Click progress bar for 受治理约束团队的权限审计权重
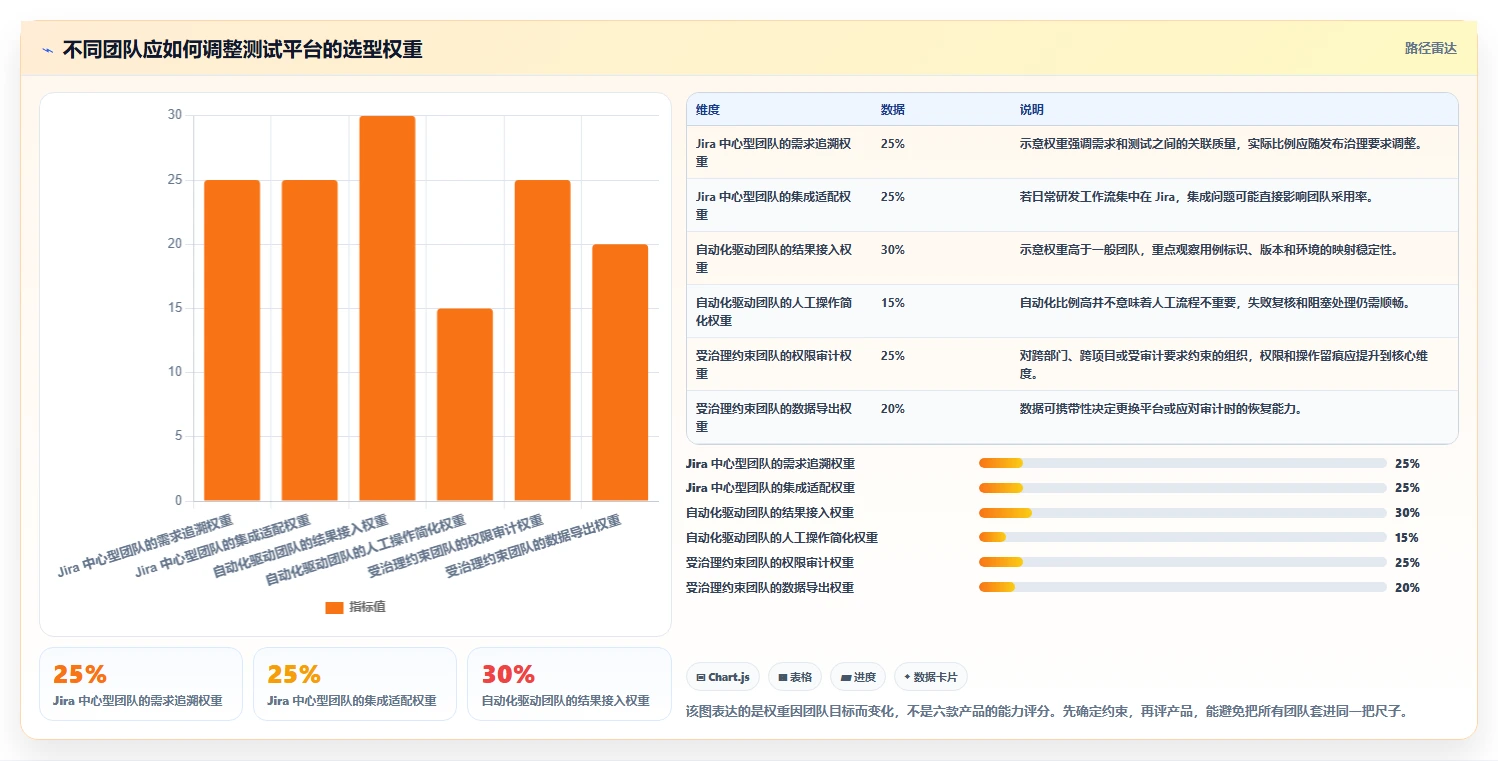Viewport: 1498px width, 761px height. click(x=1183, y=563)
